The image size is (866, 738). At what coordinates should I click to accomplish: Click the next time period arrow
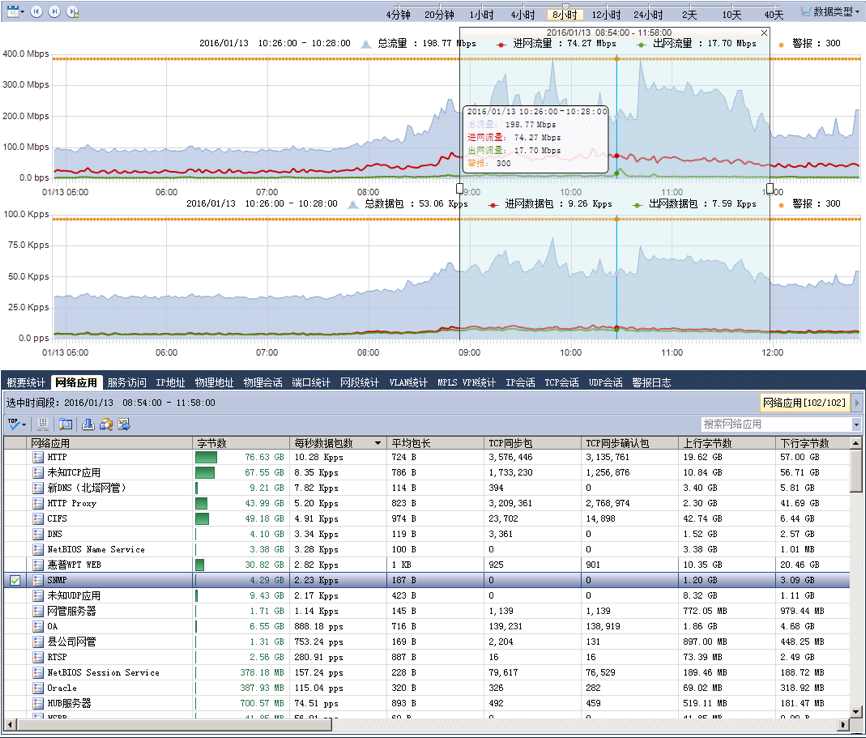click(x=55, y=11)
